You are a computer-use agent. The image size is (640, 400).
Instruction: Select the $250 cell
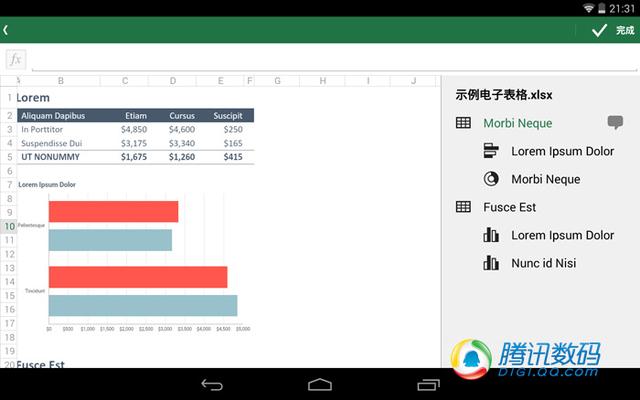pyautogui.click(x=233, y=129)
